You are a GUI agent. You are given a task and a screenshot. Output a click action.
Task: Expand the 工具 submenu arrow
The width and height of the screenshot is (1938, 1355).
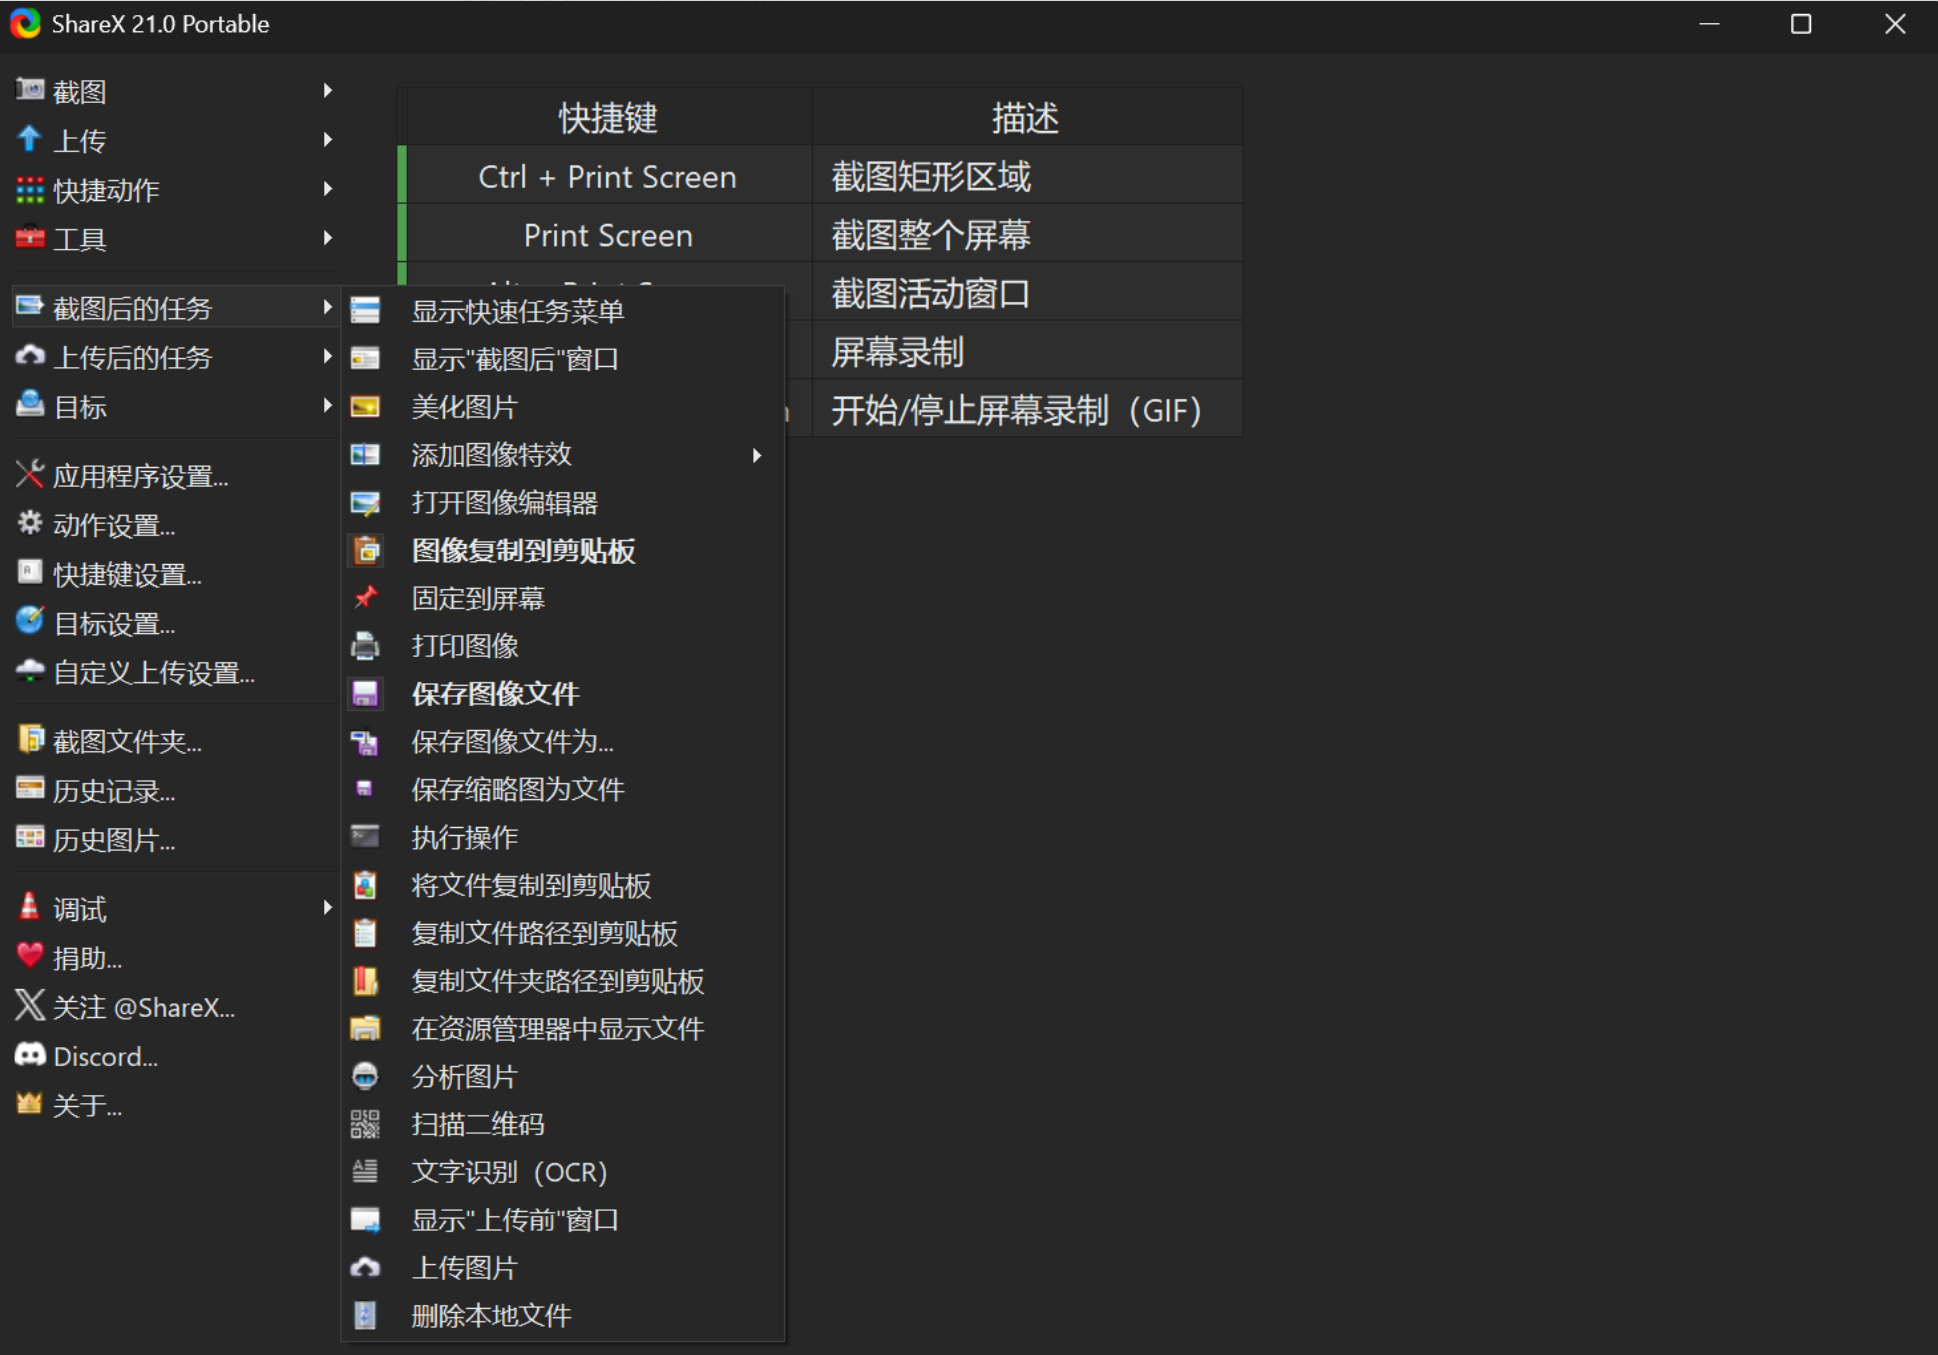pyautogui.click(x=327, y=237)
